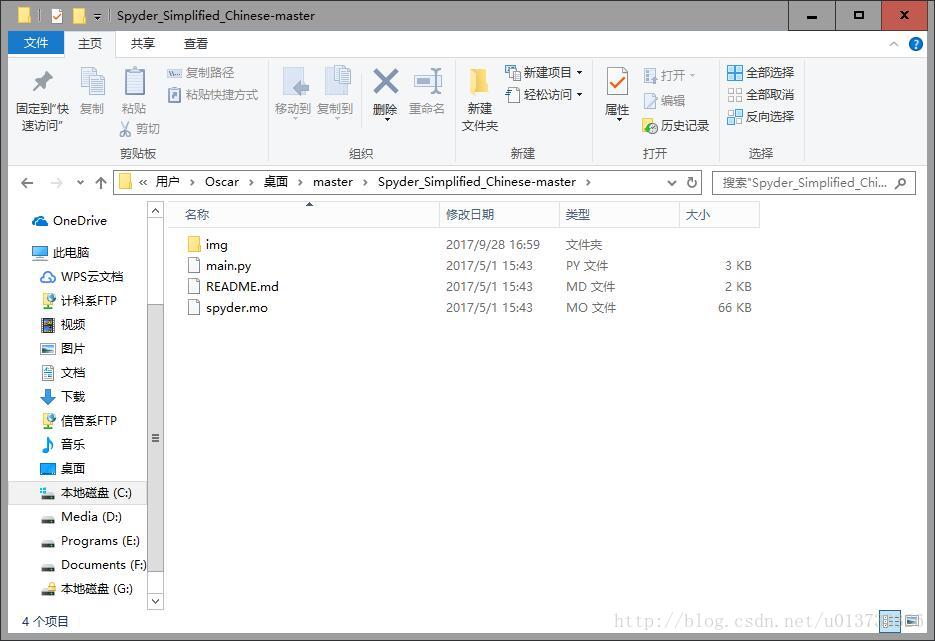935x641 pixels.
Task: Switch to details view layout icon
Action: [890, 621]
